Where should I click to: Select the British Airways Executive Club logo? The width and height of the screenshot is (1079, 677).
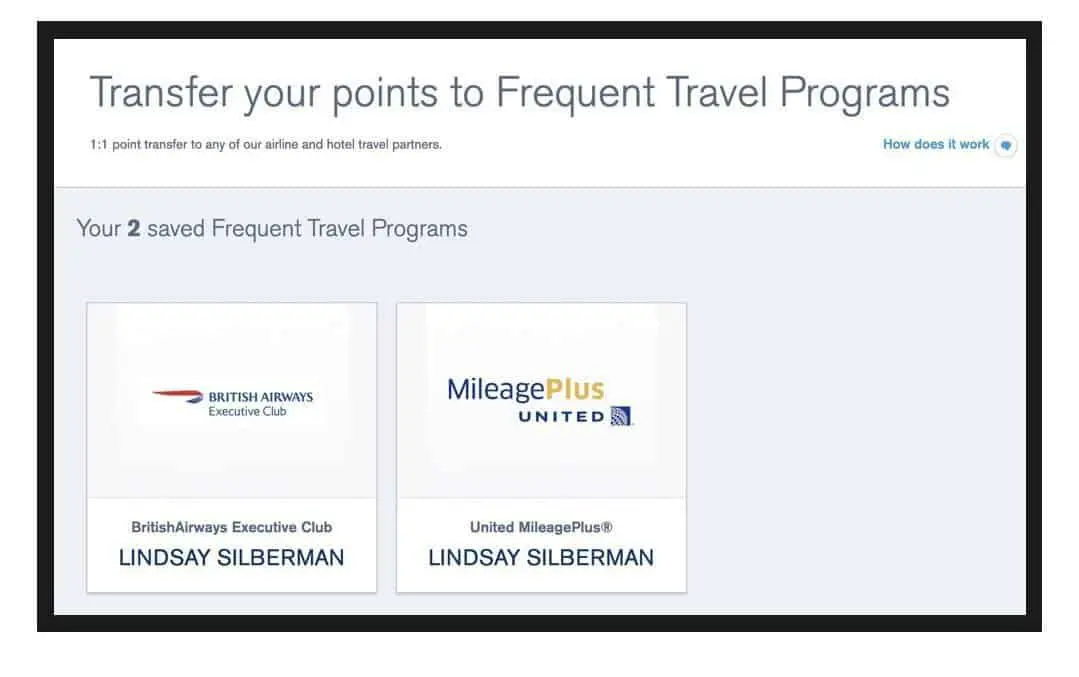click(232, 402)
